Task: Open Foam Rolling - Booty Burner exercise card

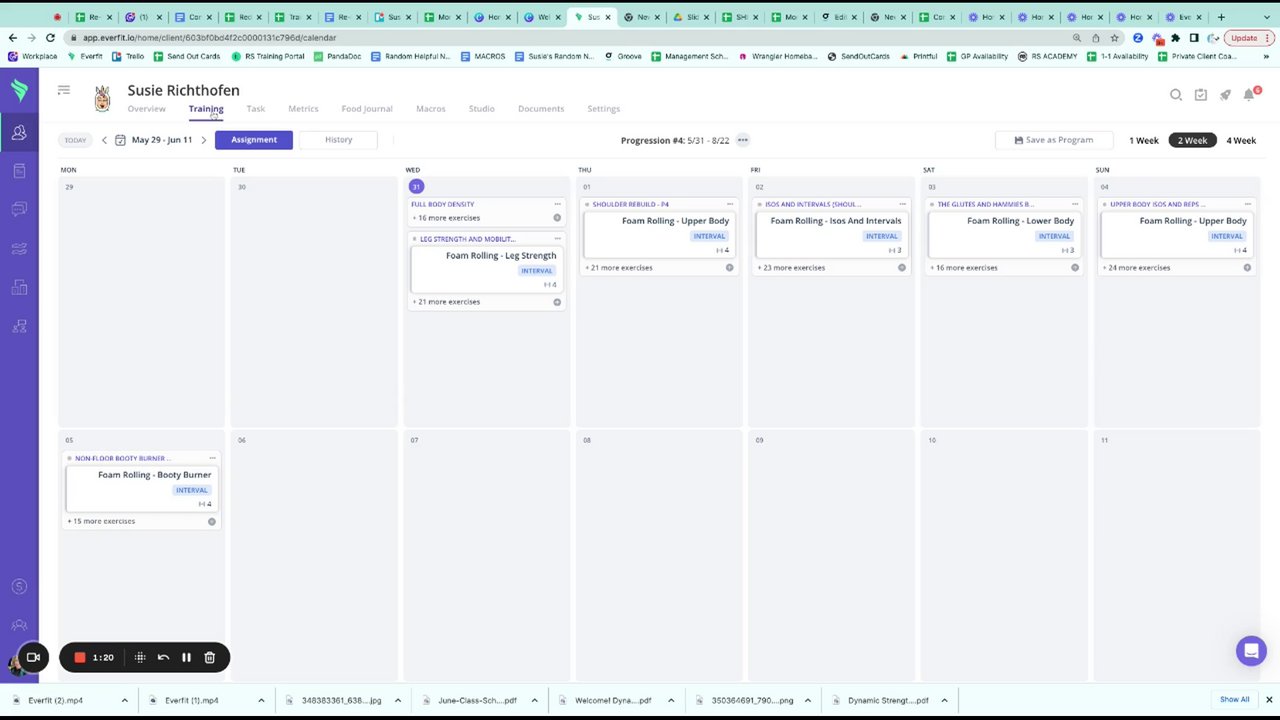Action: [141, 490]
